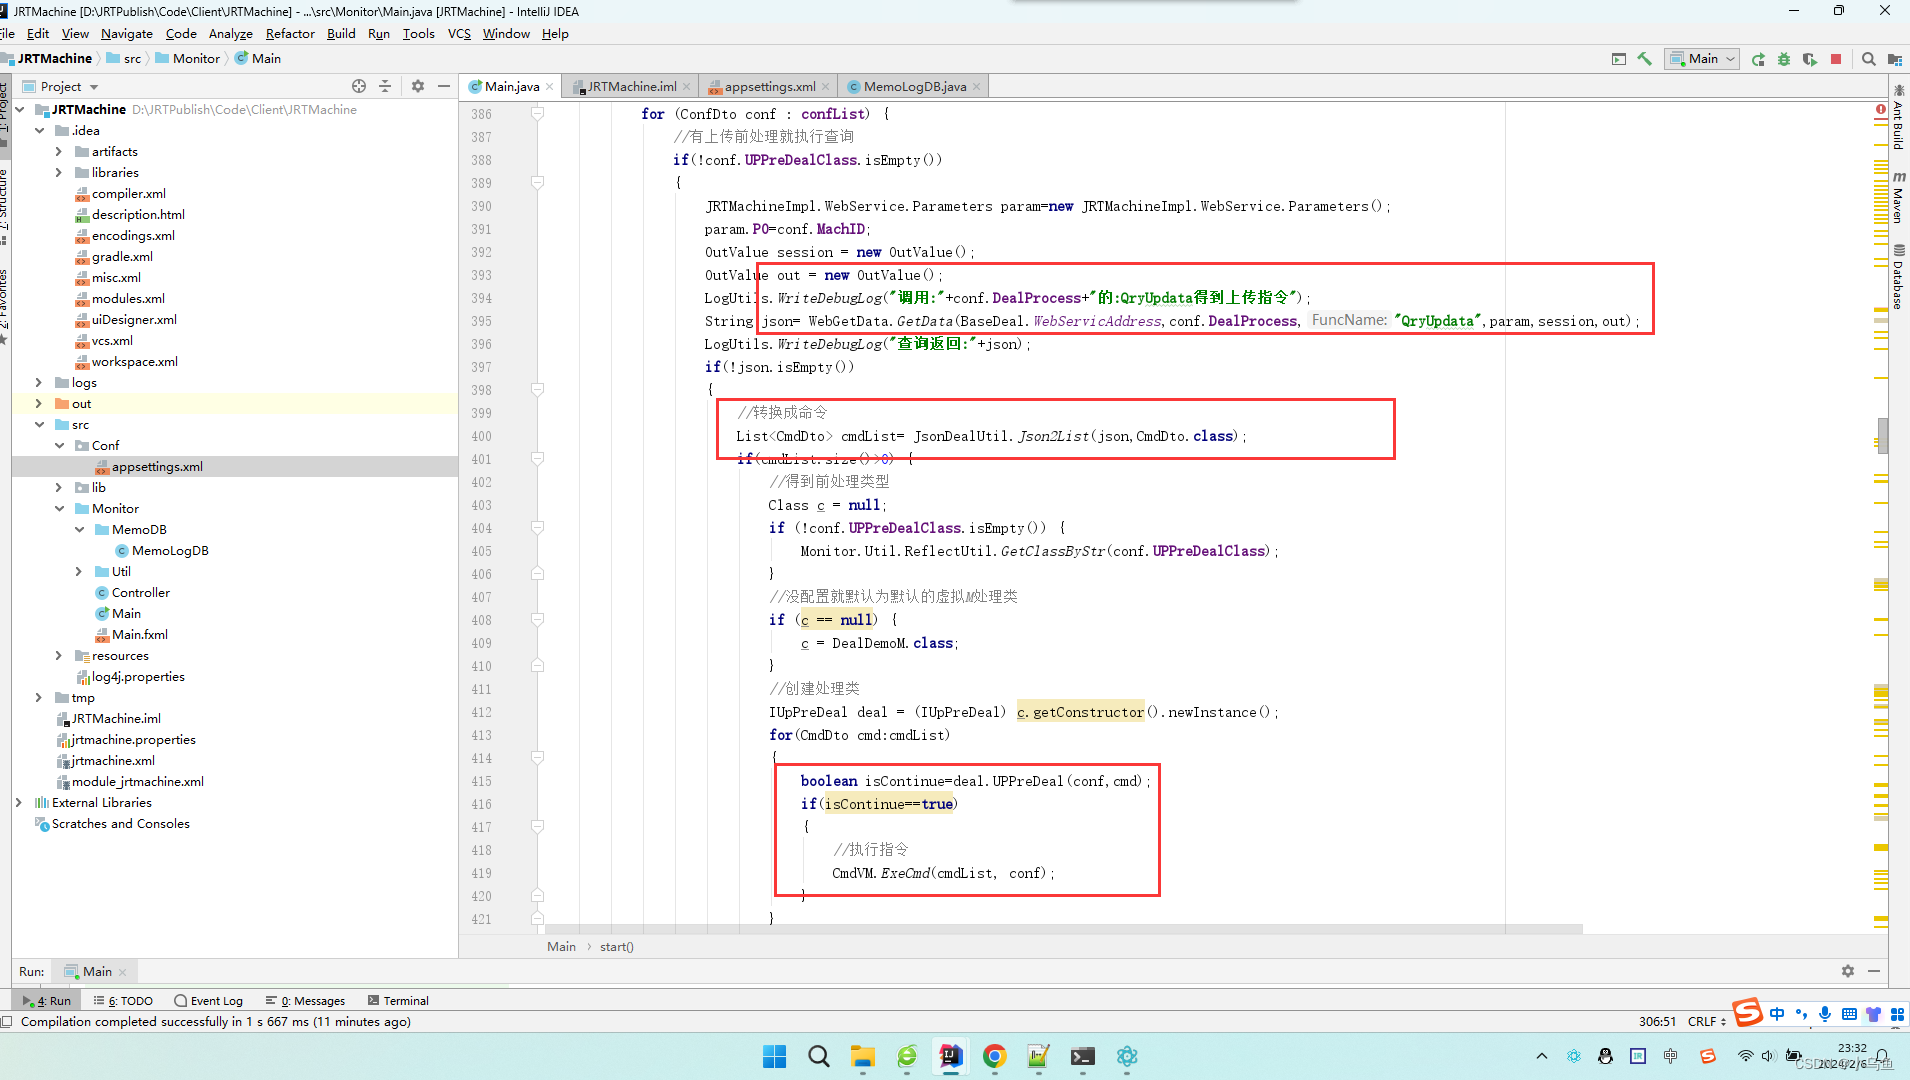Open File Explorer from the taskbar

pos(862,1056)
